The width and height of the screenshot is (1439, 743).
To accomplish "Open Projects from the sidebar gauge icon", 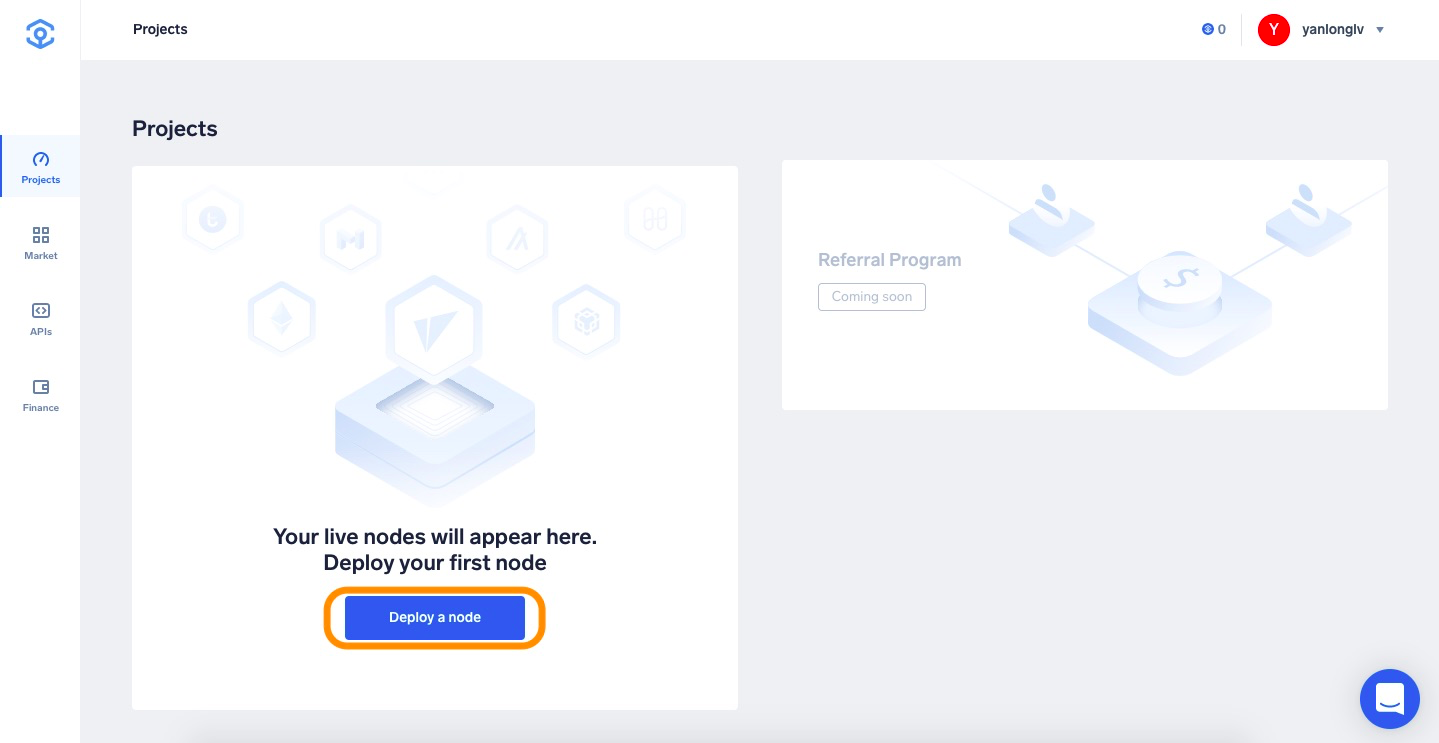I will coord(41,159).
